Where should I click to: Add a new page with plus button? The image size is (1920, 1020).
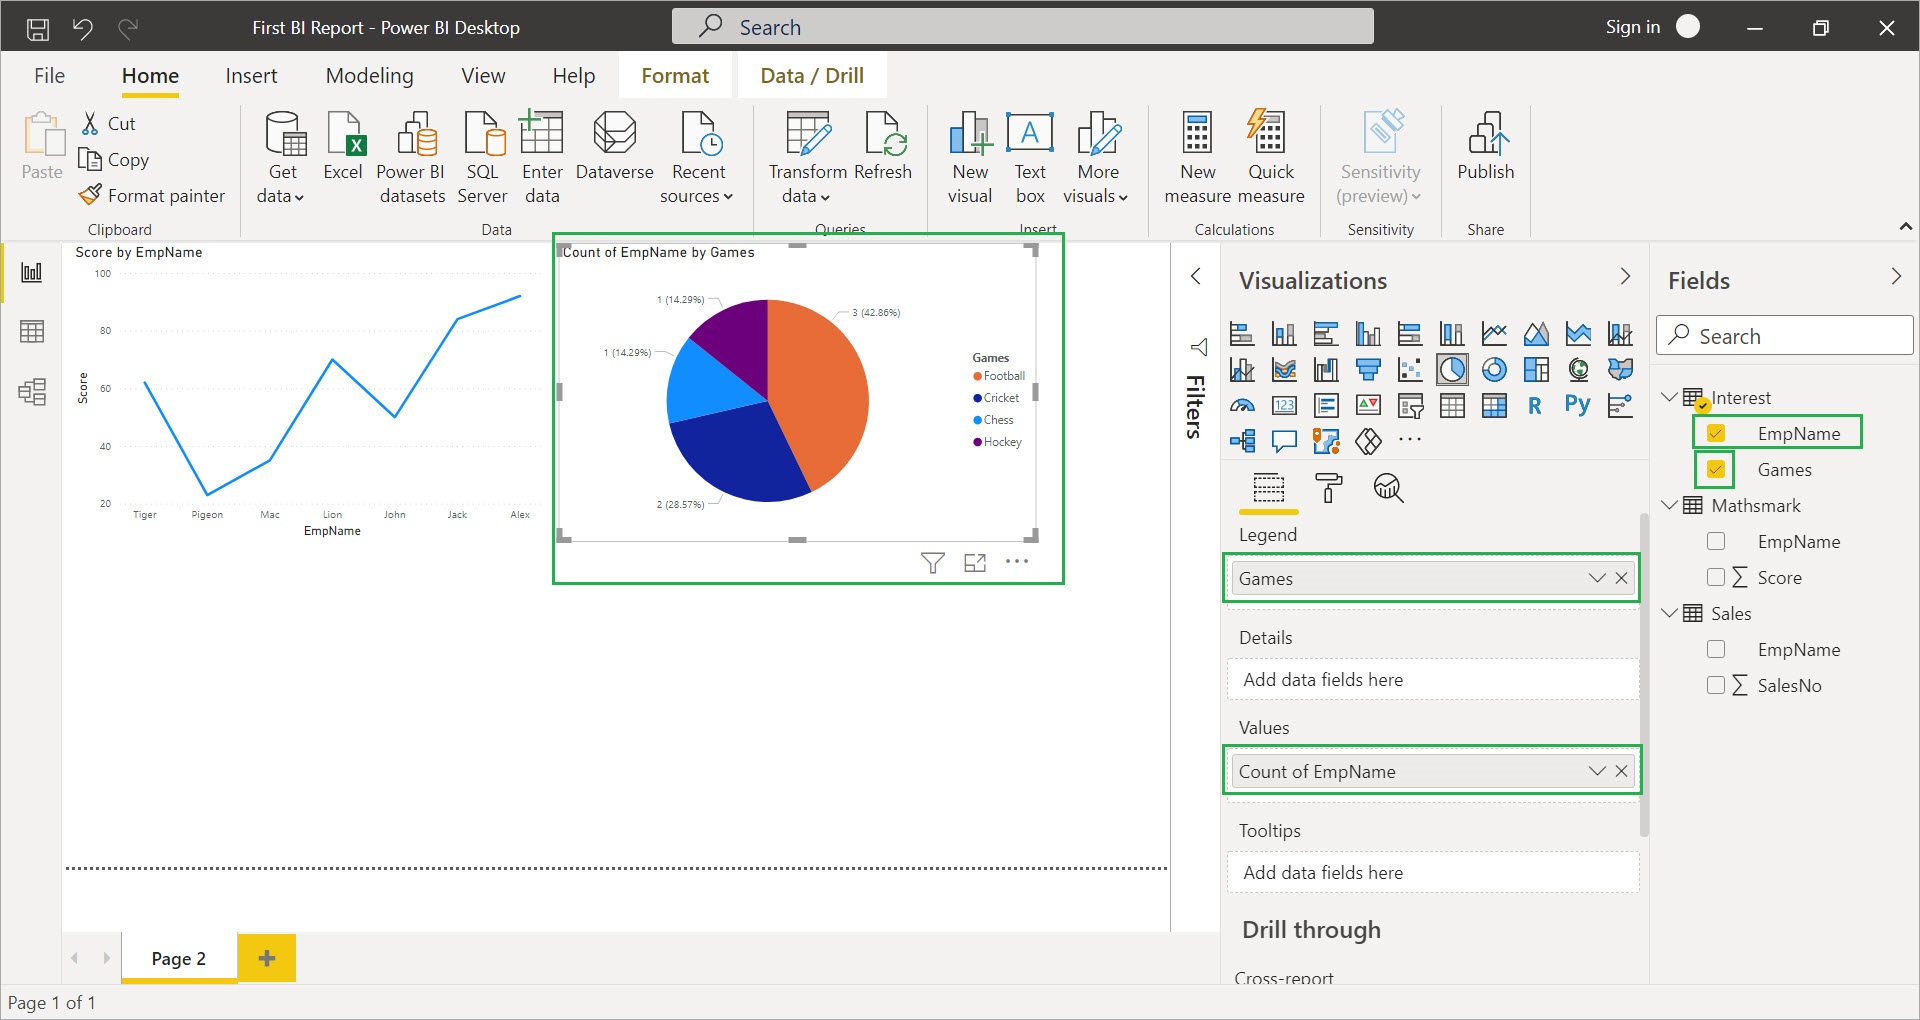(x=267, y=958)
